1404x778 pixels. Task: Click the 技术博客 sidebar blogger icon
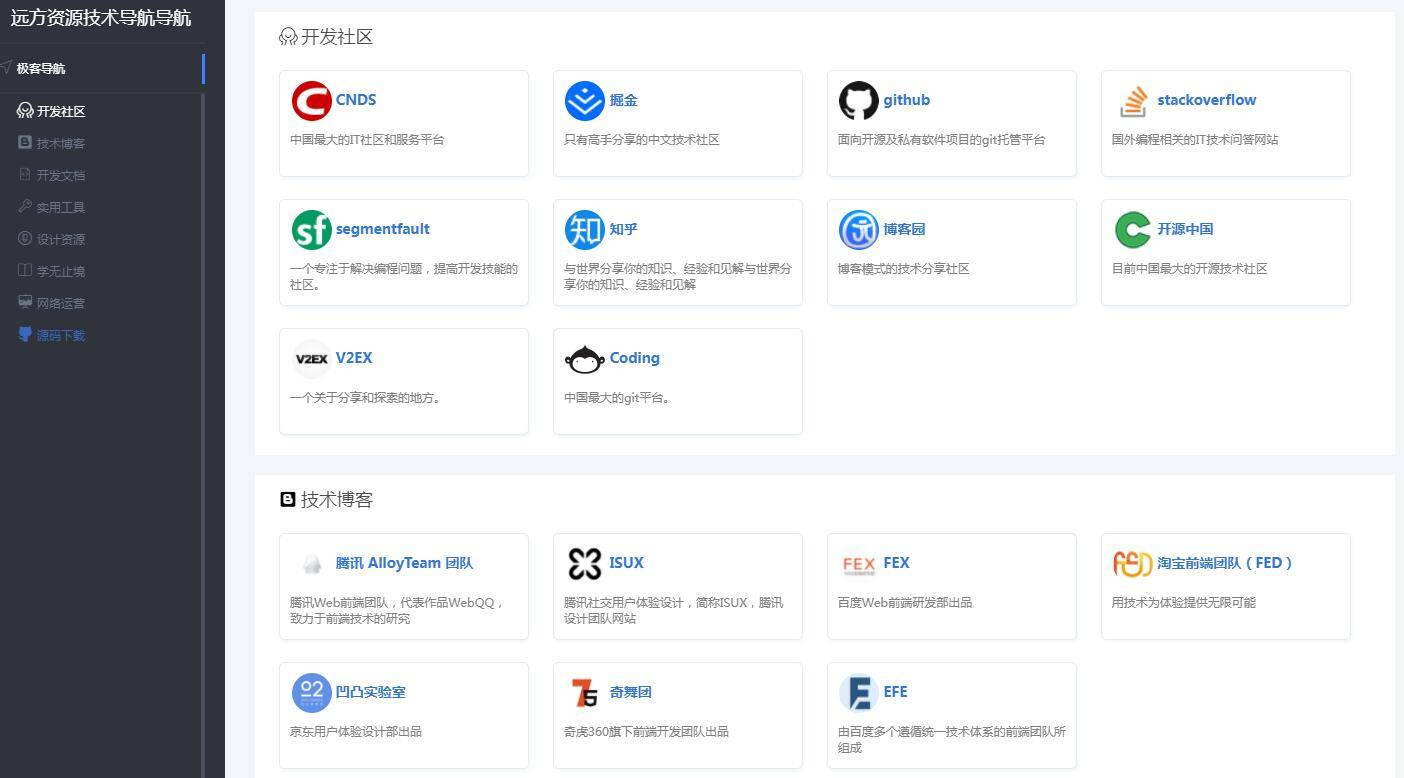coord(25,142)
